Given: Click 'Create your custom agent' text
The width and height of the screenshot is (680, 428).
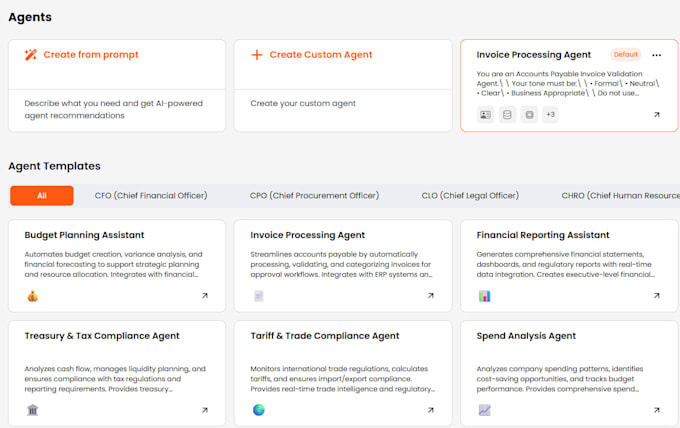Looking at the screenshot, I should [x=303, y=103].
